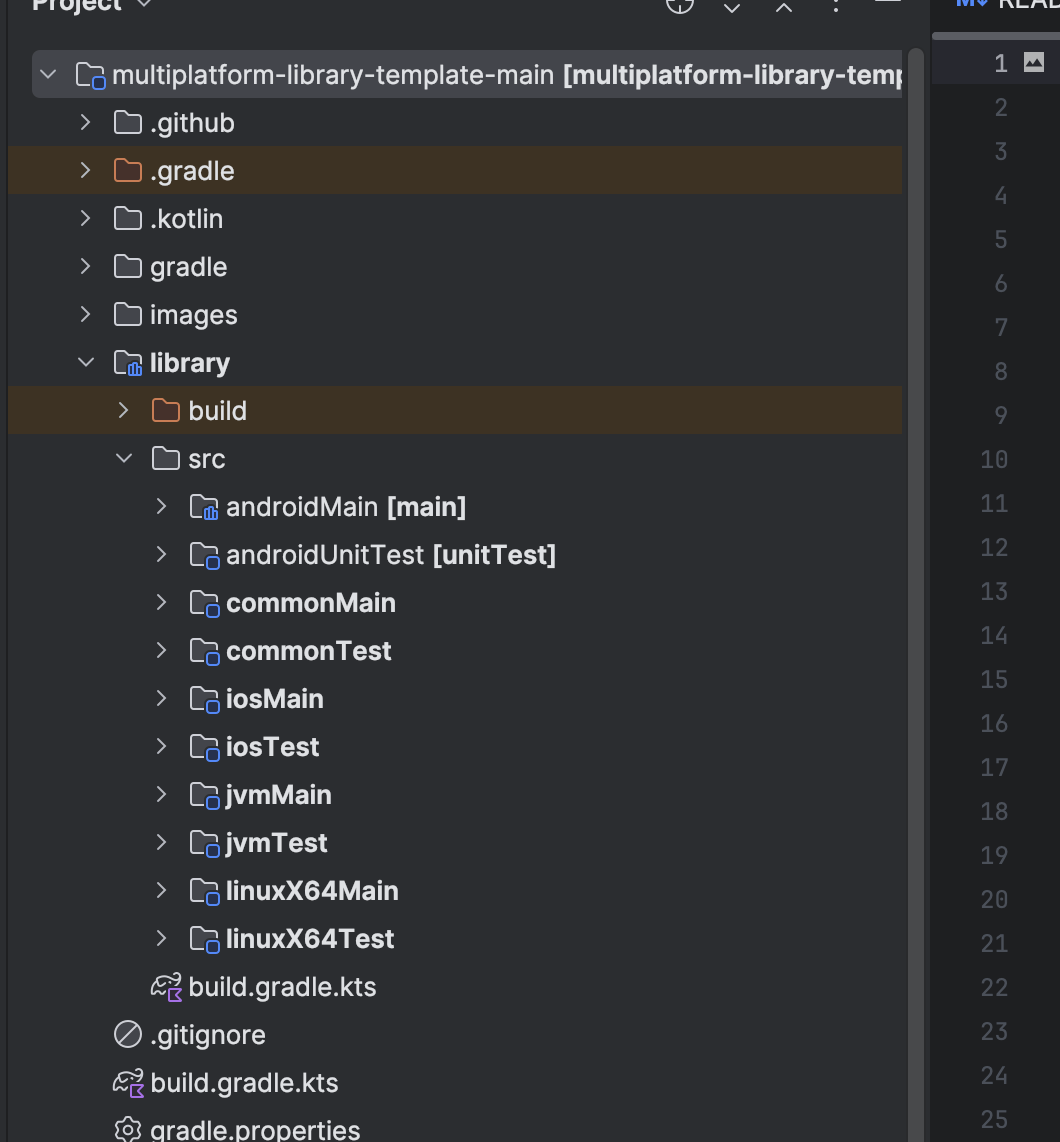Click the Gradle icon beside library's build.gradle.kts
This screenshot has width=1060, height=1142.
(164, 987)
